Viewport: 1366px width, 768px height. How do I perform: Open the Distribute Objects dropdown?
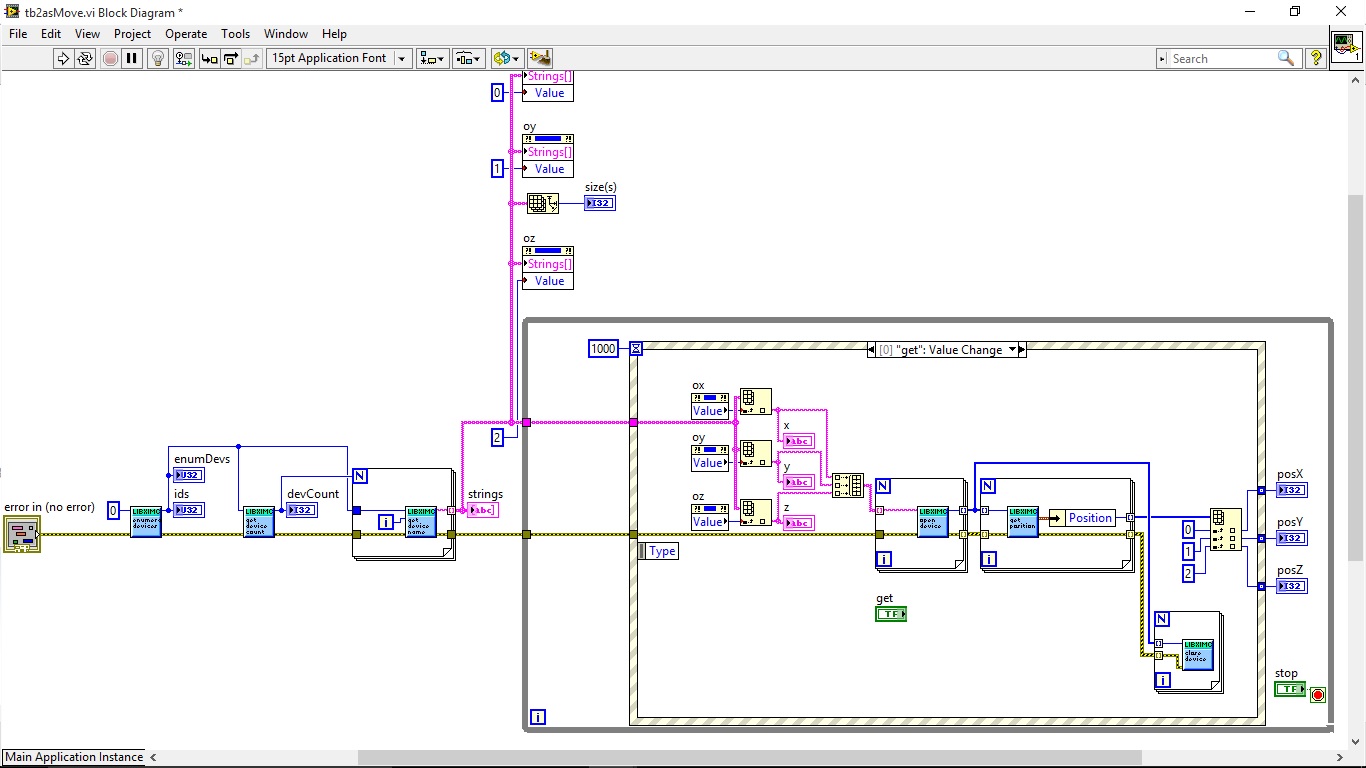tap(469, 58)
